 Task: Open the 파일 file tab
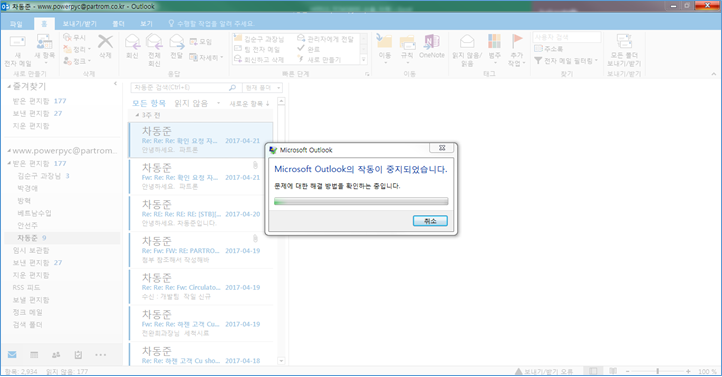(x=16, y=23)
